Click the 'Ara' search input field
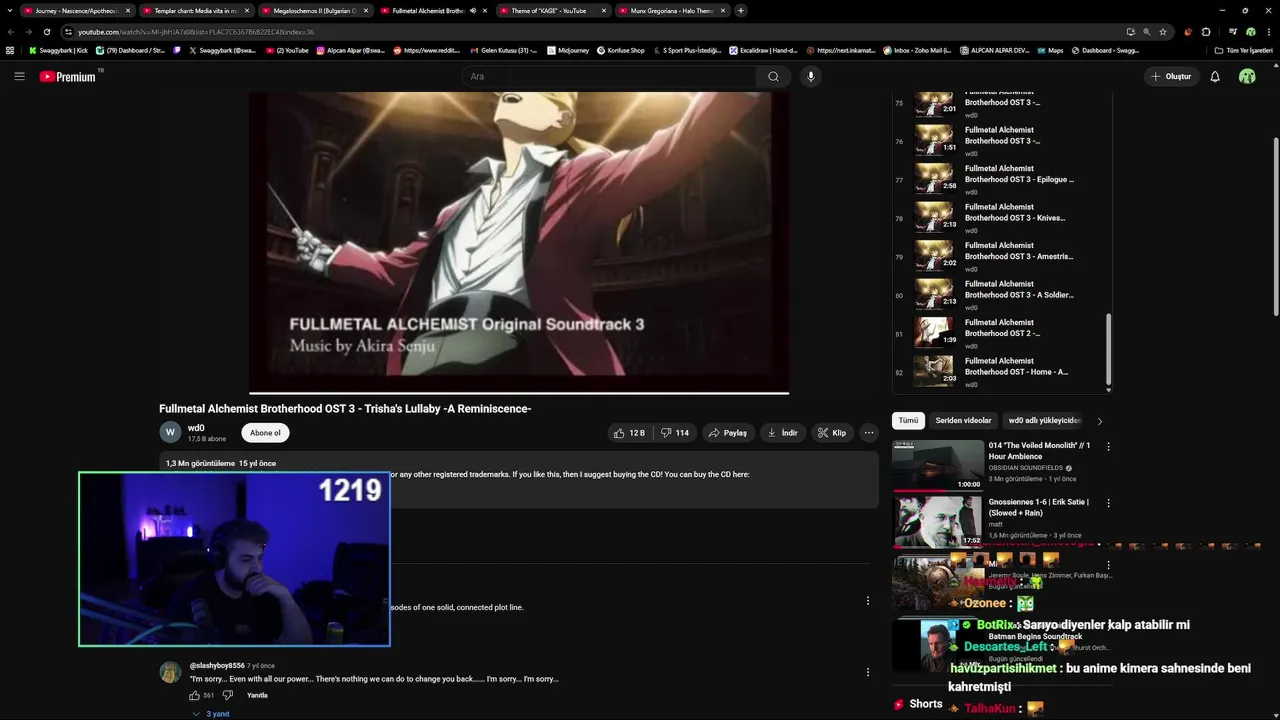The height and width of the screenshot is (720, 1280). click(x=610, y=76)
